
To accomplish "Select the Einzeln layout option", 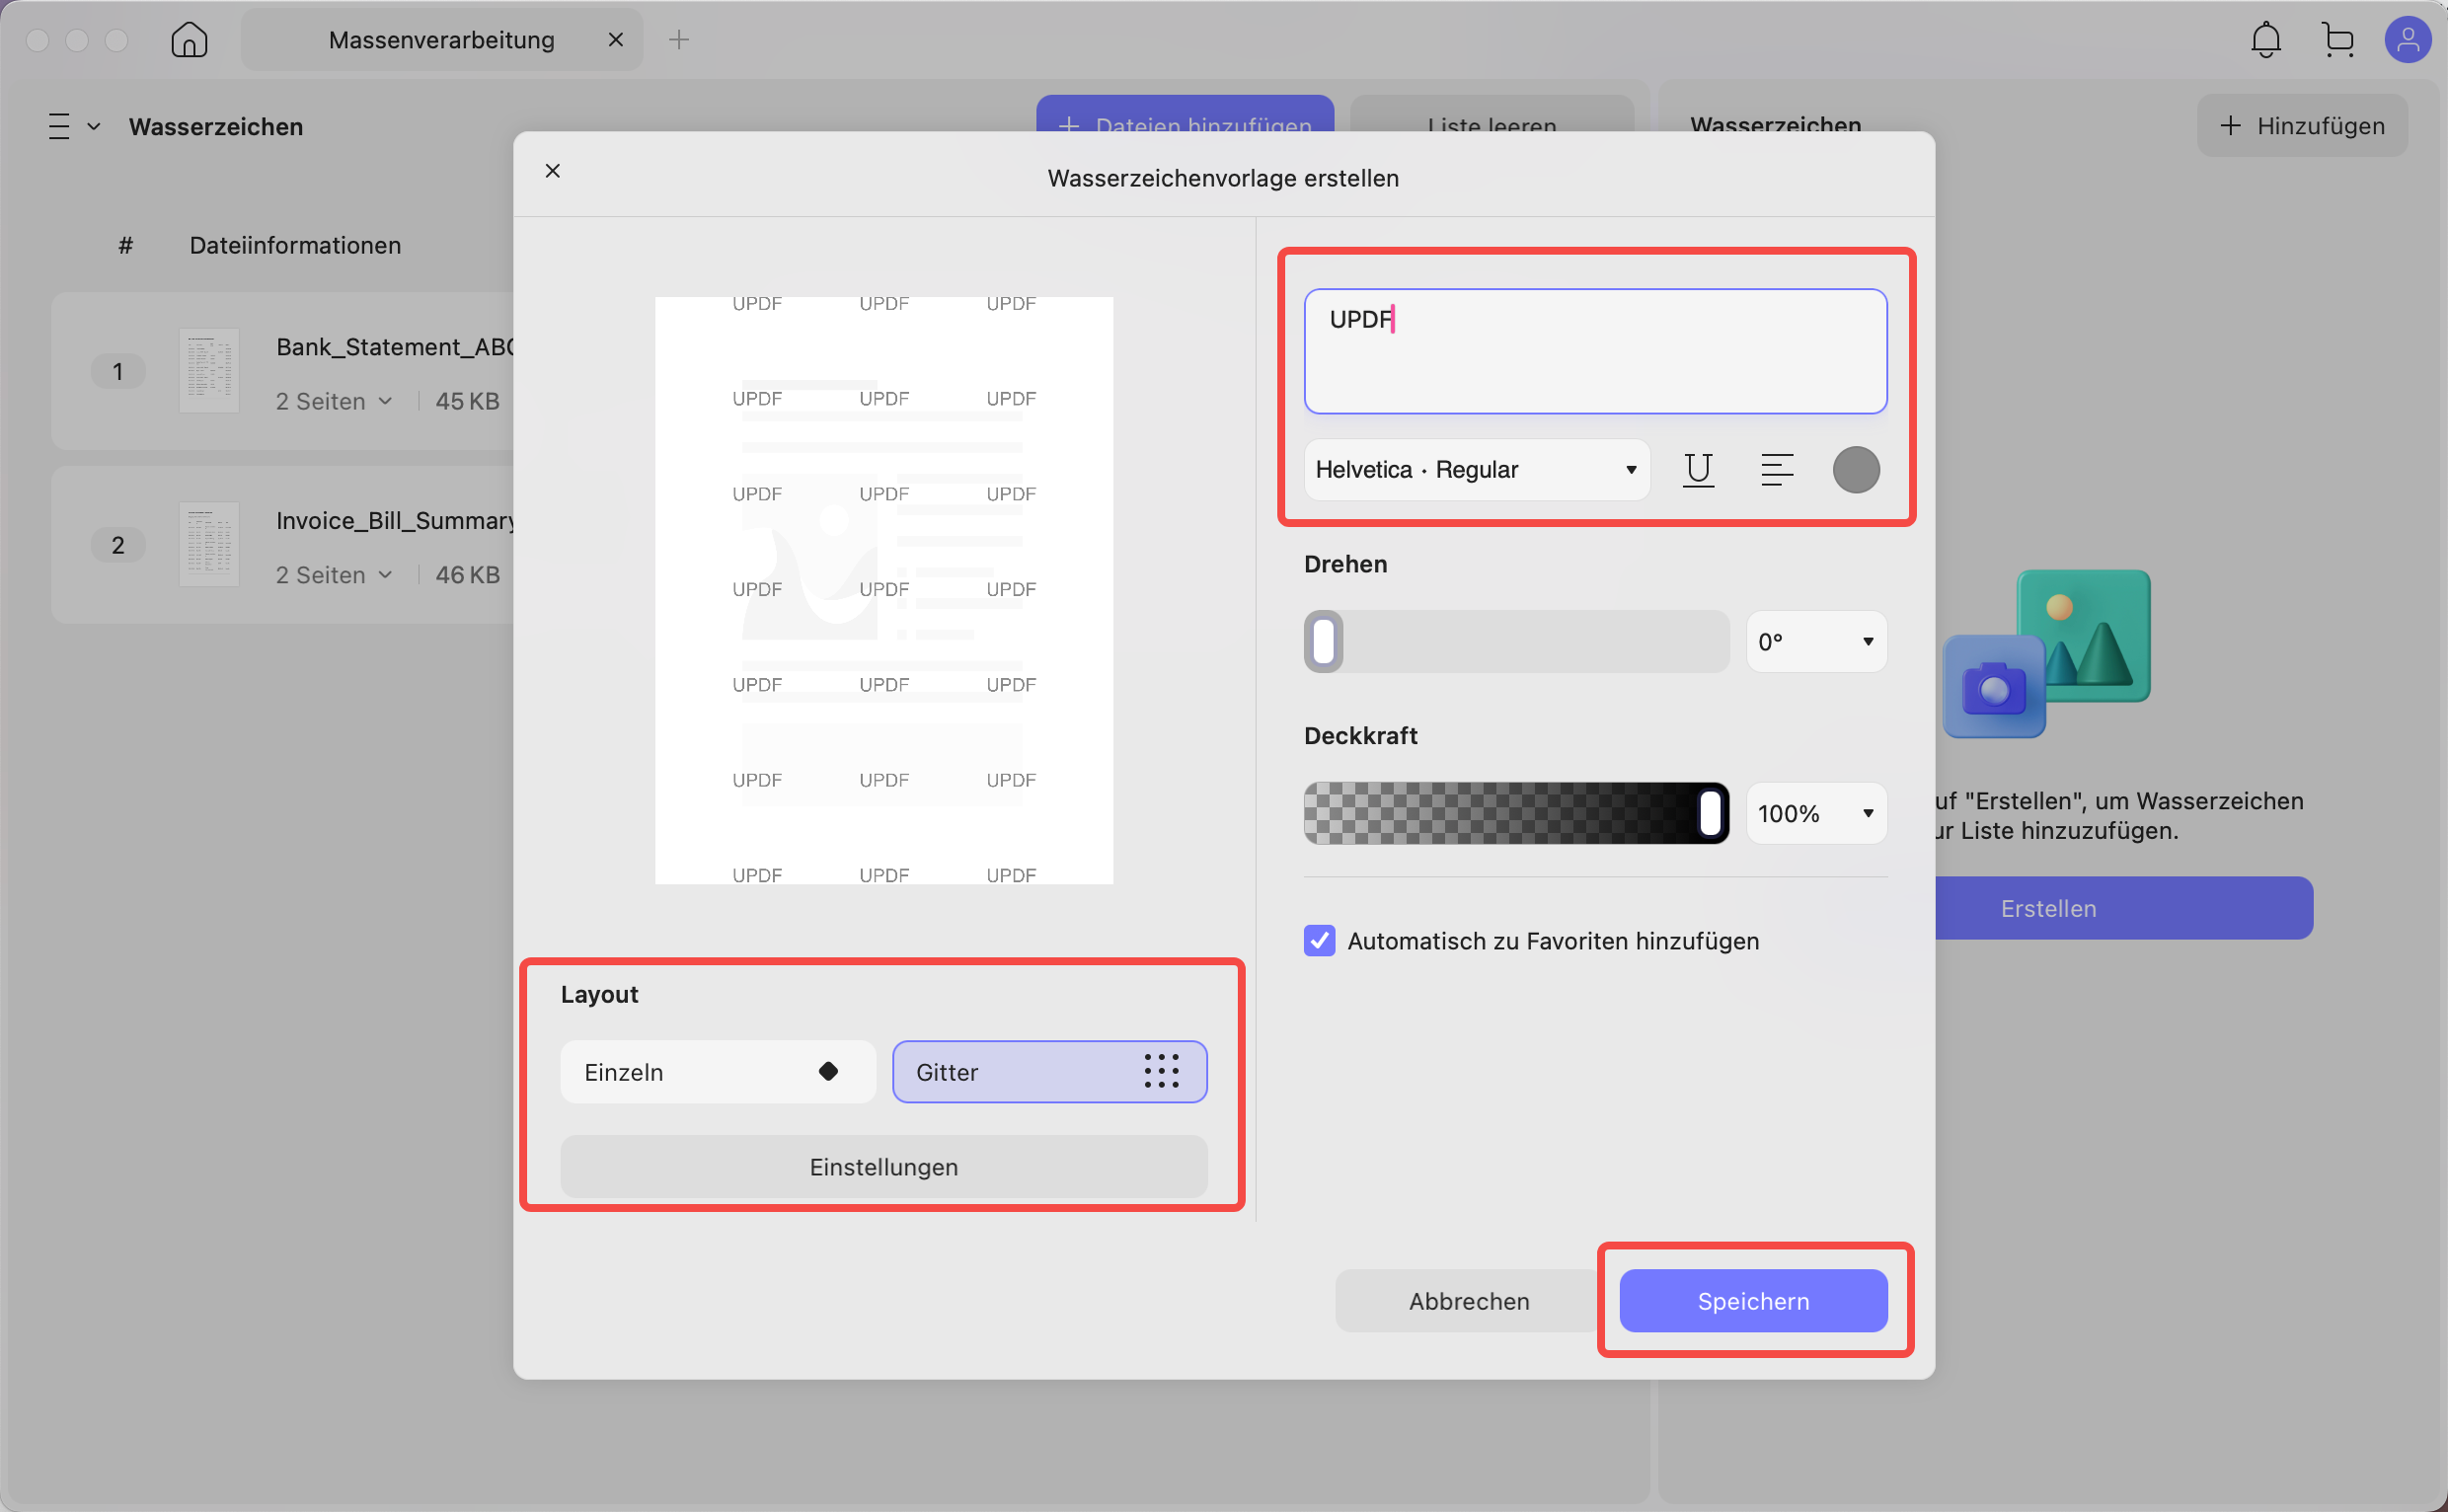I will click(718, 1072).
